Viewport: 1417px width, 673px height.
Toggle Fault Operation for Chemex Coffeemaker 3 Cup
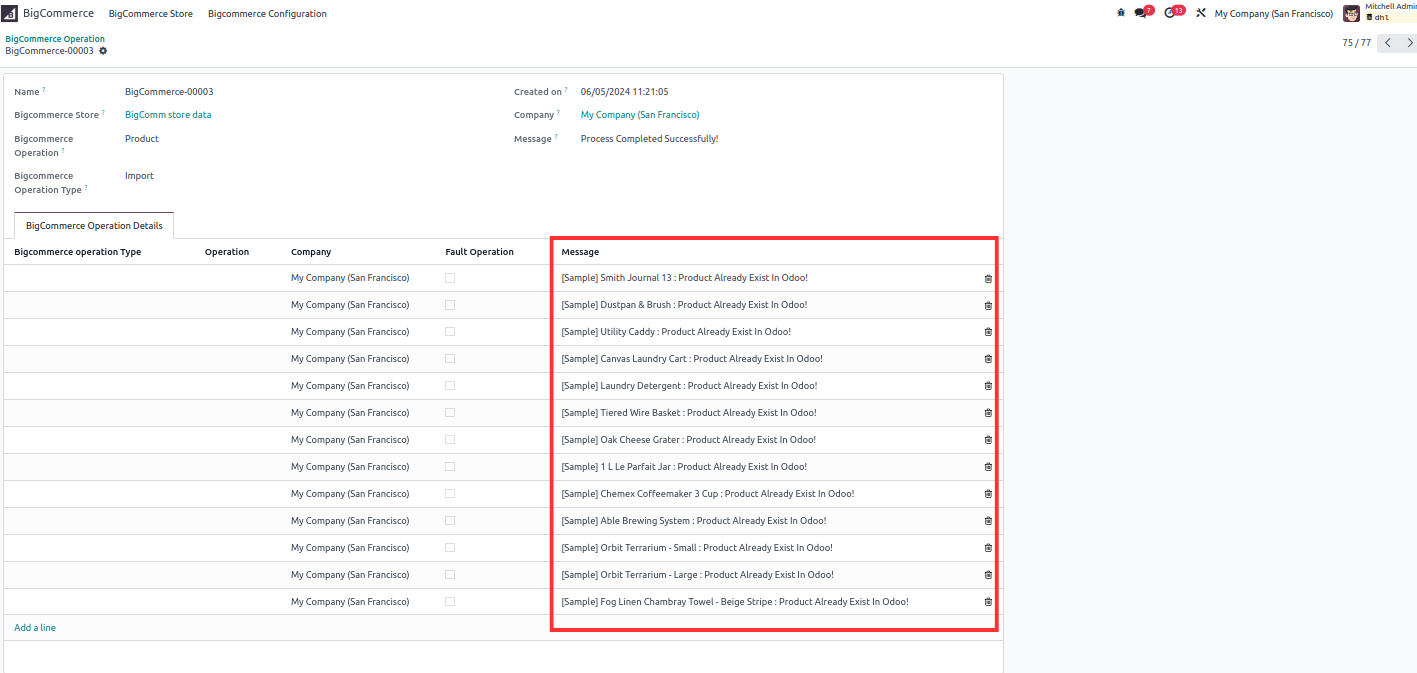(450, 494)
